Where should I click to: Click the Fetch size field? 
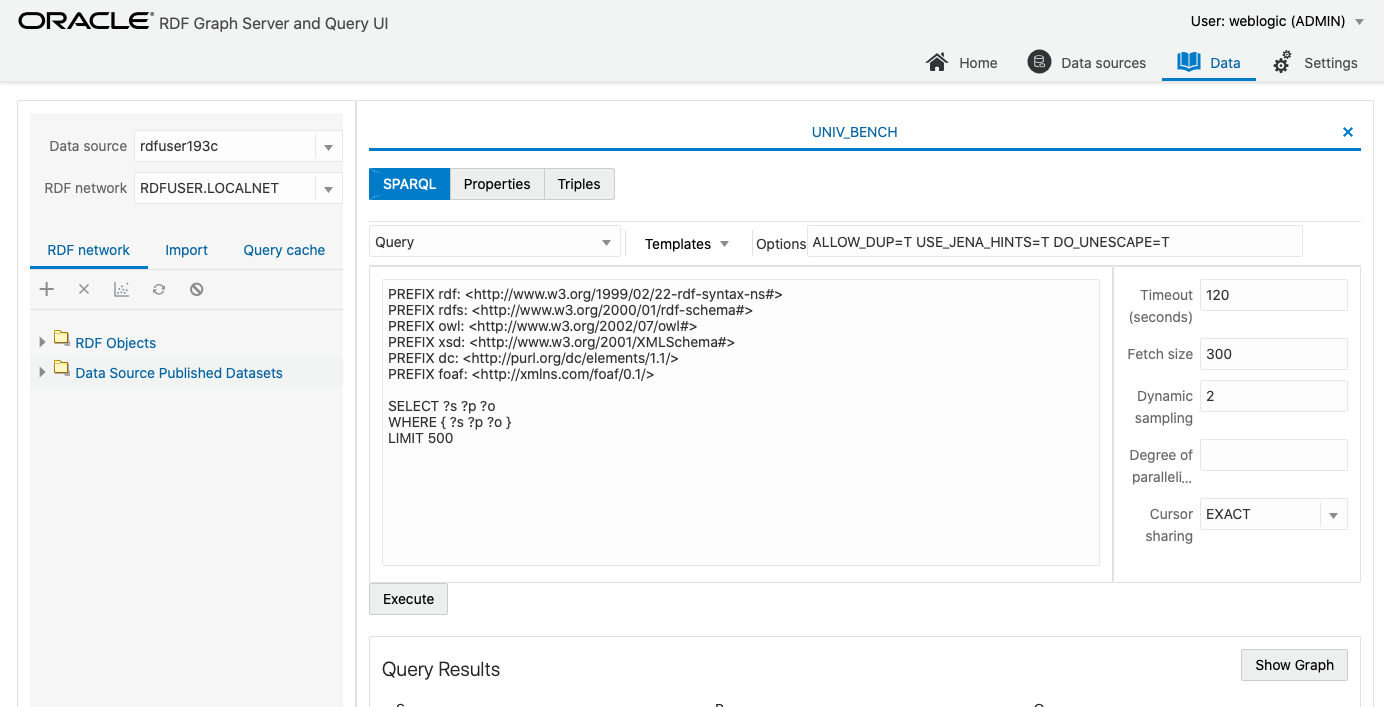pos(1273,354)
